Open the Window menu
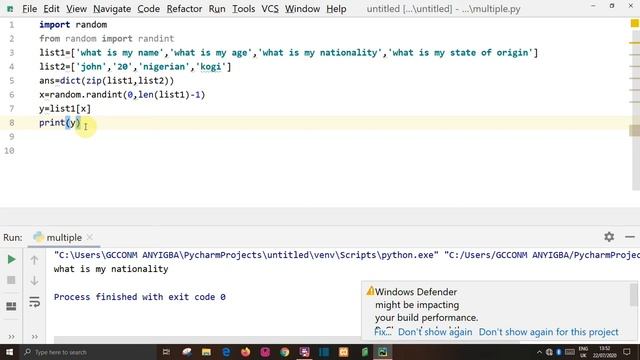Viewport: 640px width, 360px height. tap(302, 9)
